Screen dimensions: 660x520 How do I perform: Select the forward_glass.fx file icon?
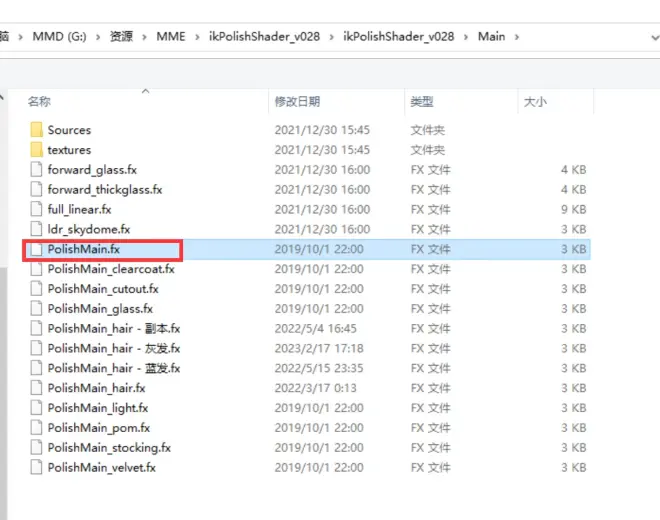37,169
